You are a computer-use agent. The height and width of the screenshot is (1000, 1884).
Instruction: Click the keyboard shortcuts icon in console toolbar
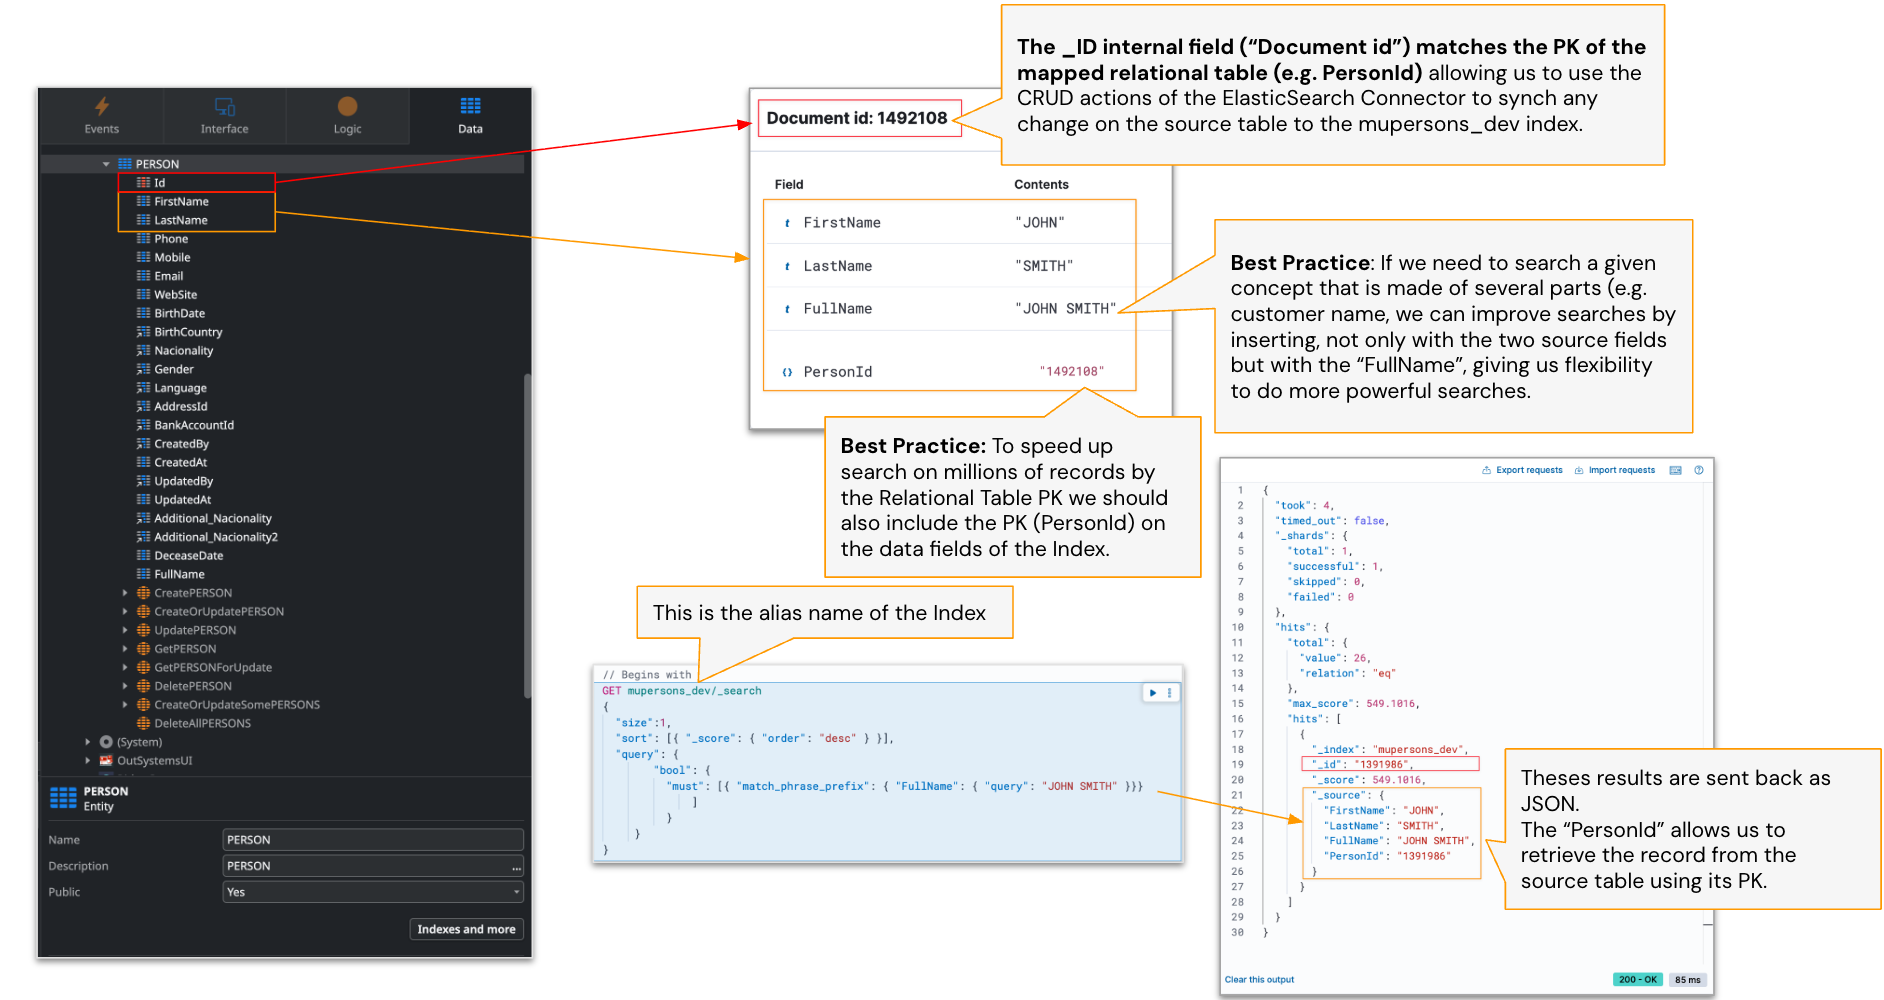(x=1676, y=469)
